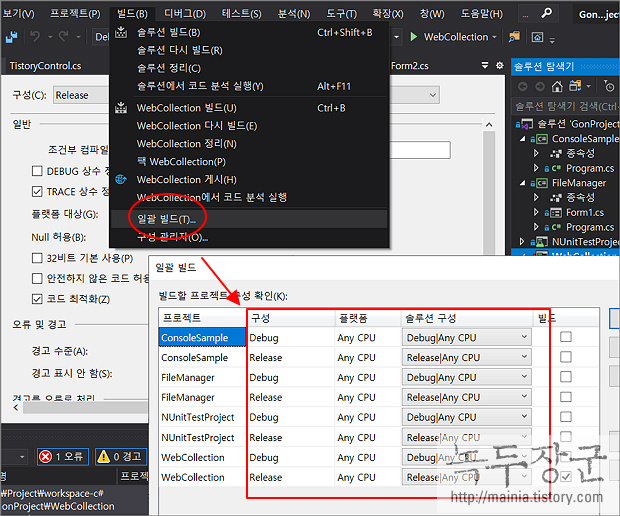This screenshot has height=516, width=620.
Task: Click the 솔루션 빌드 build icon
Action: (121, 32)
